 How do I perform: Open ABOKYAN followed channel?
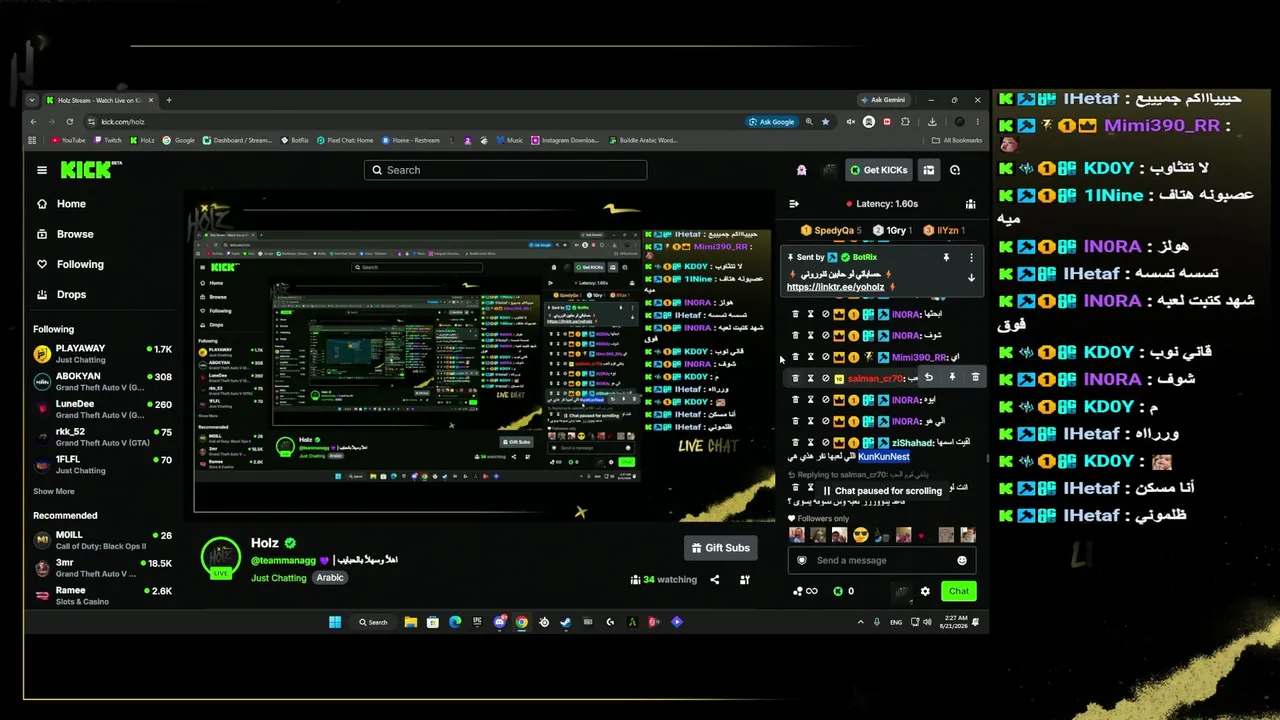coord(103,381)
